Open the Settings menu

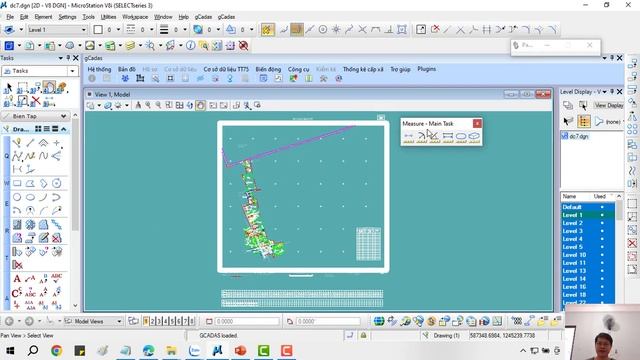(x=67, y=17)
